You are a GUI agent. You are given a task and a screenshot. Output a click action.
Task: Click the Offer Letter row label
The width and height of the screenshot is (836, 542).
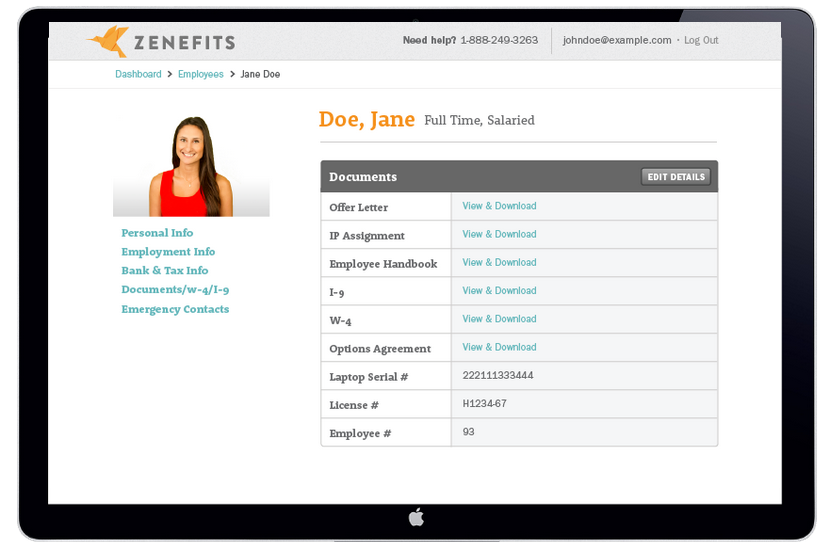(359, 207)
